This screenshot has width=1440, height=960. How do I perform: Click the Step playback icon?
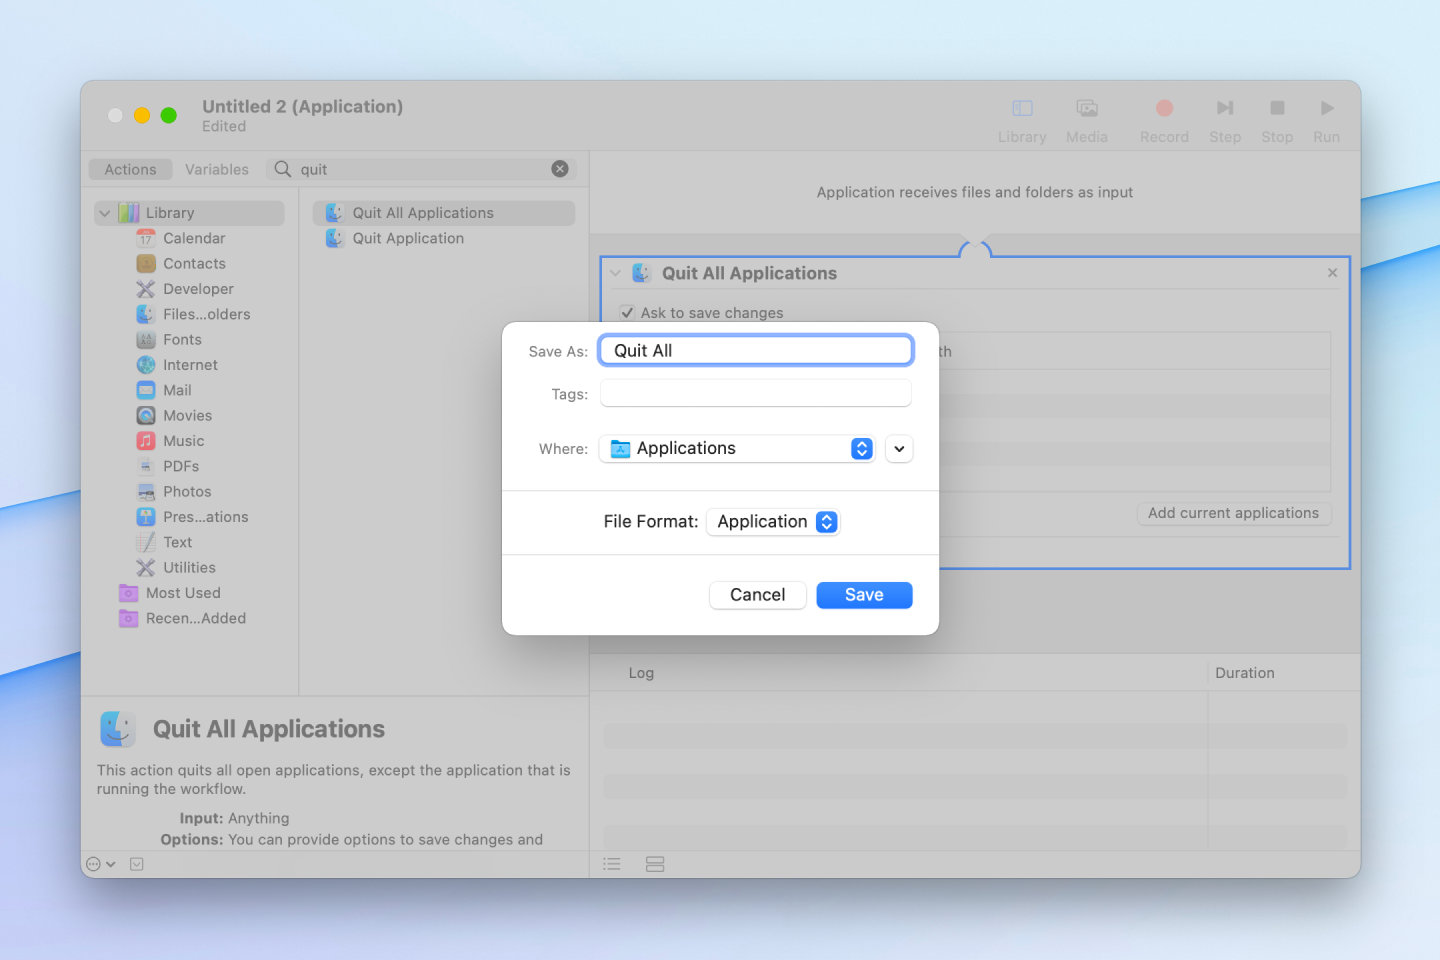(1225, 108)
